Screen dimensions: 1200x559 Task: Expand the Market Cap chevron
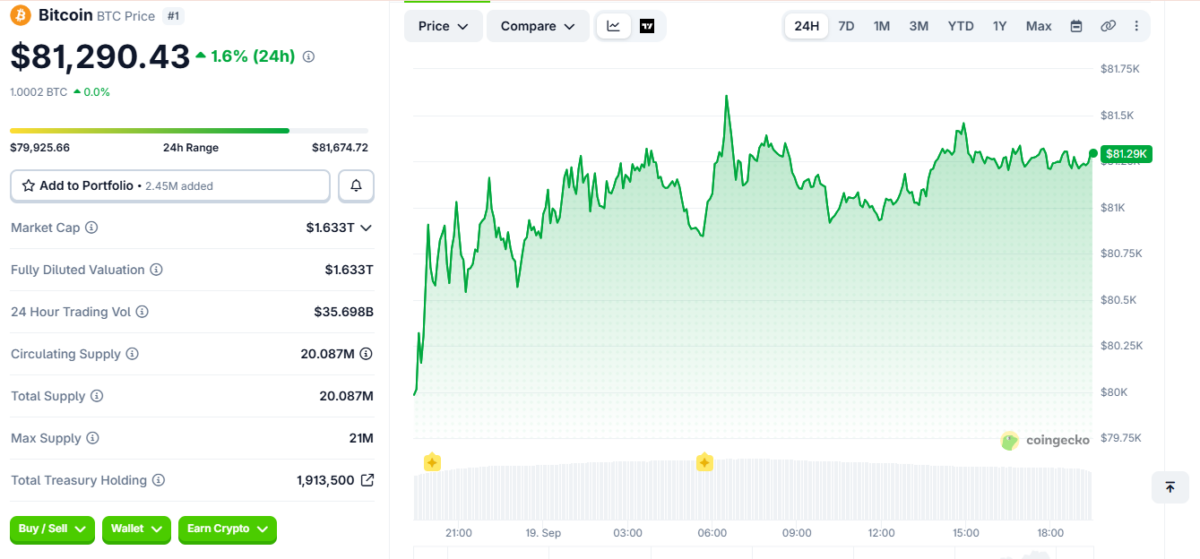(366, 228)
